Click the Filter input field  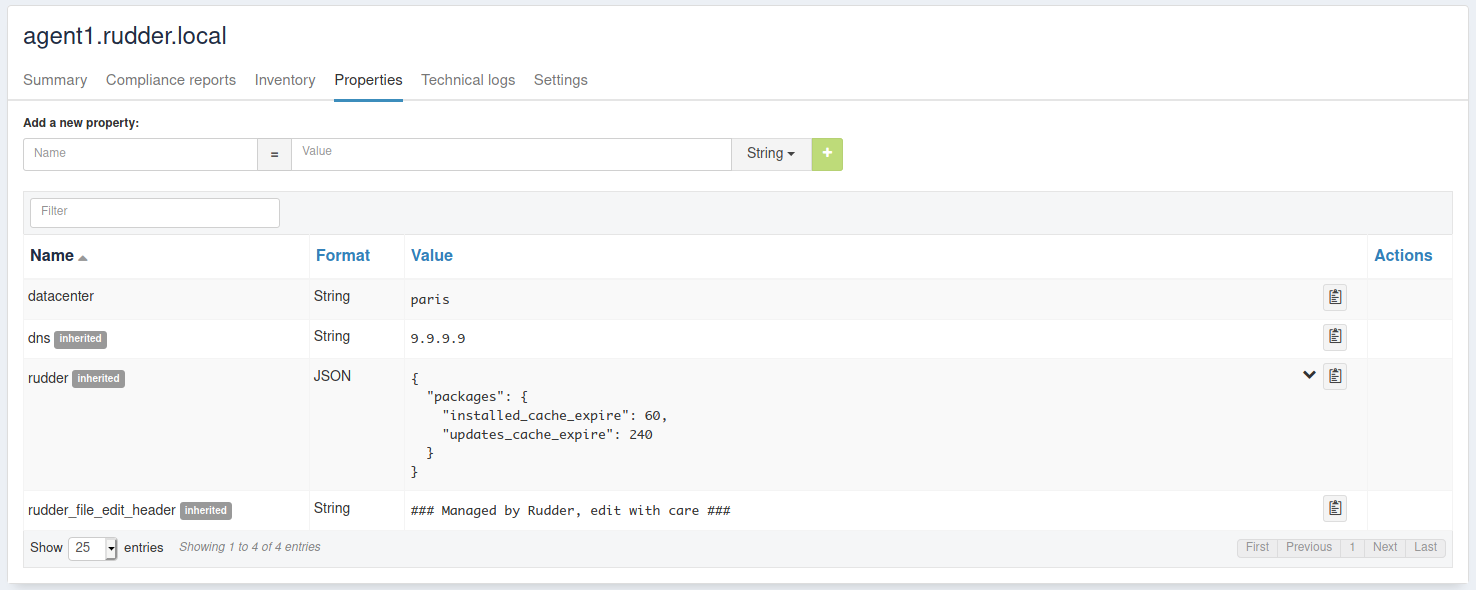click(154, 212)
